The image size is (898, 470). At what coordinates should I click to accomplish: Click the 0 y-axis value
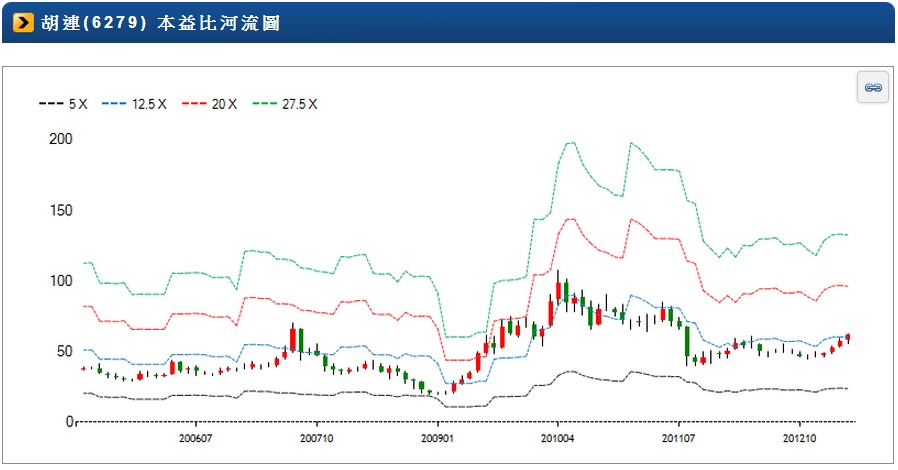pos(69,422)
